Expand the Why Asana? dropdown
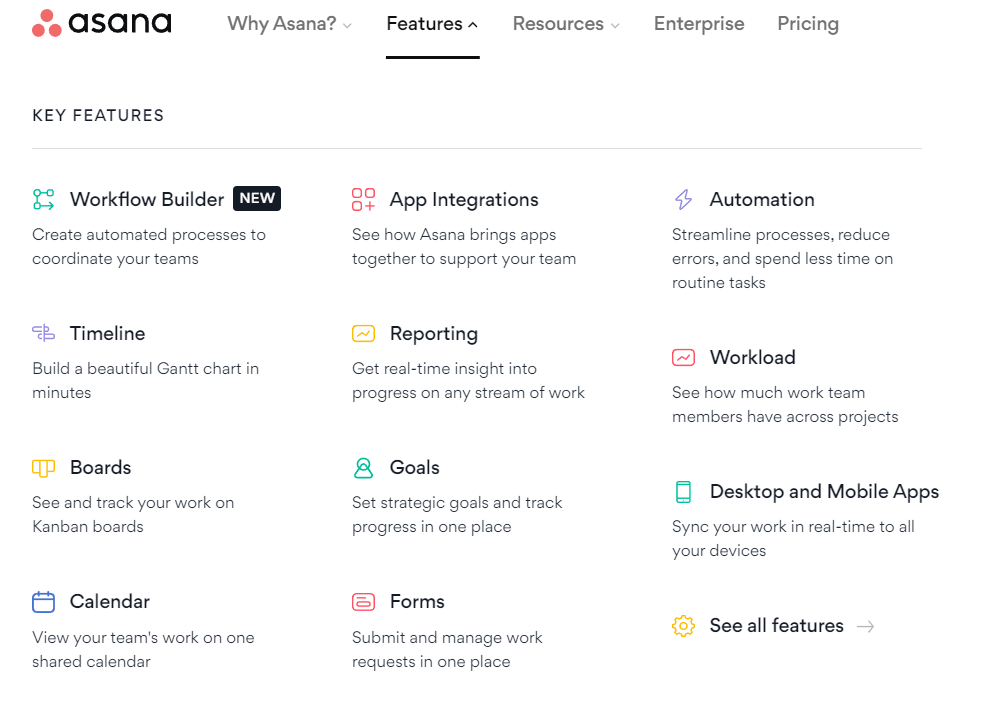Image resolution: width=991 pixels, height=715 pixels. (289, 23)
